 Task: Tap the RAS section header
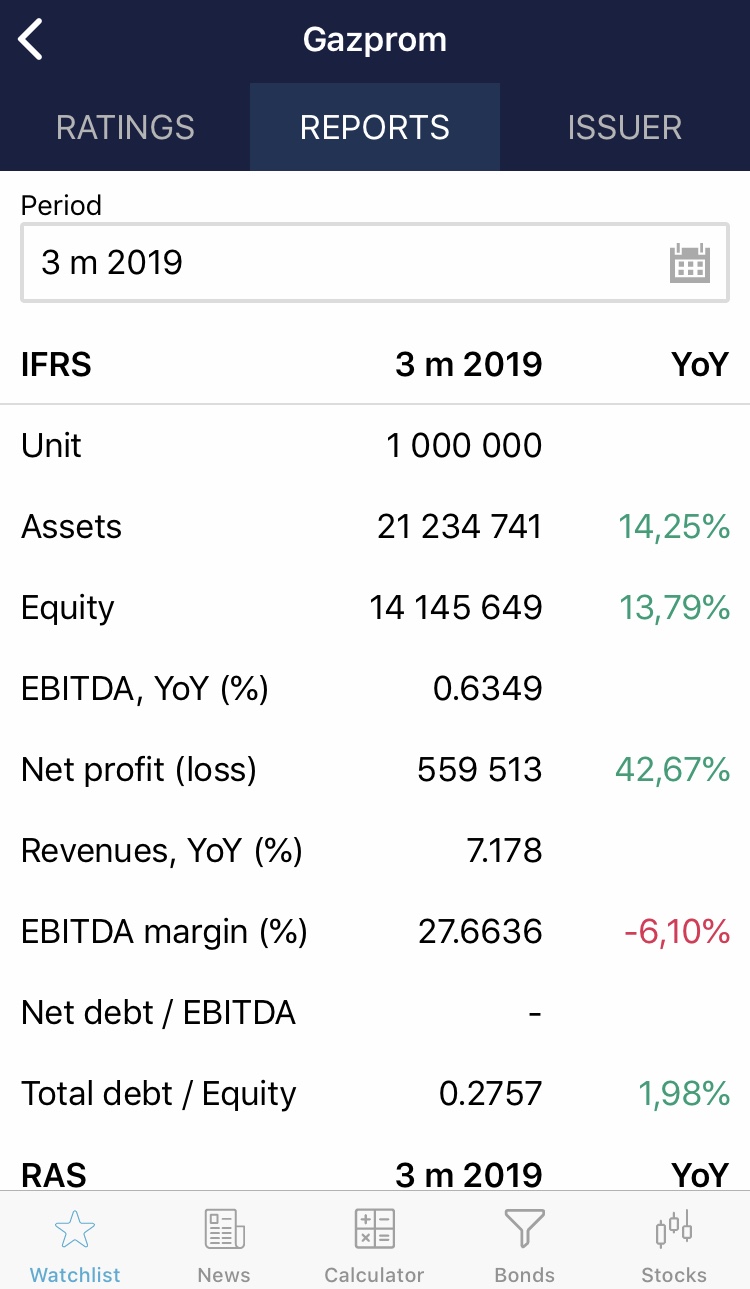(54, 1174)
